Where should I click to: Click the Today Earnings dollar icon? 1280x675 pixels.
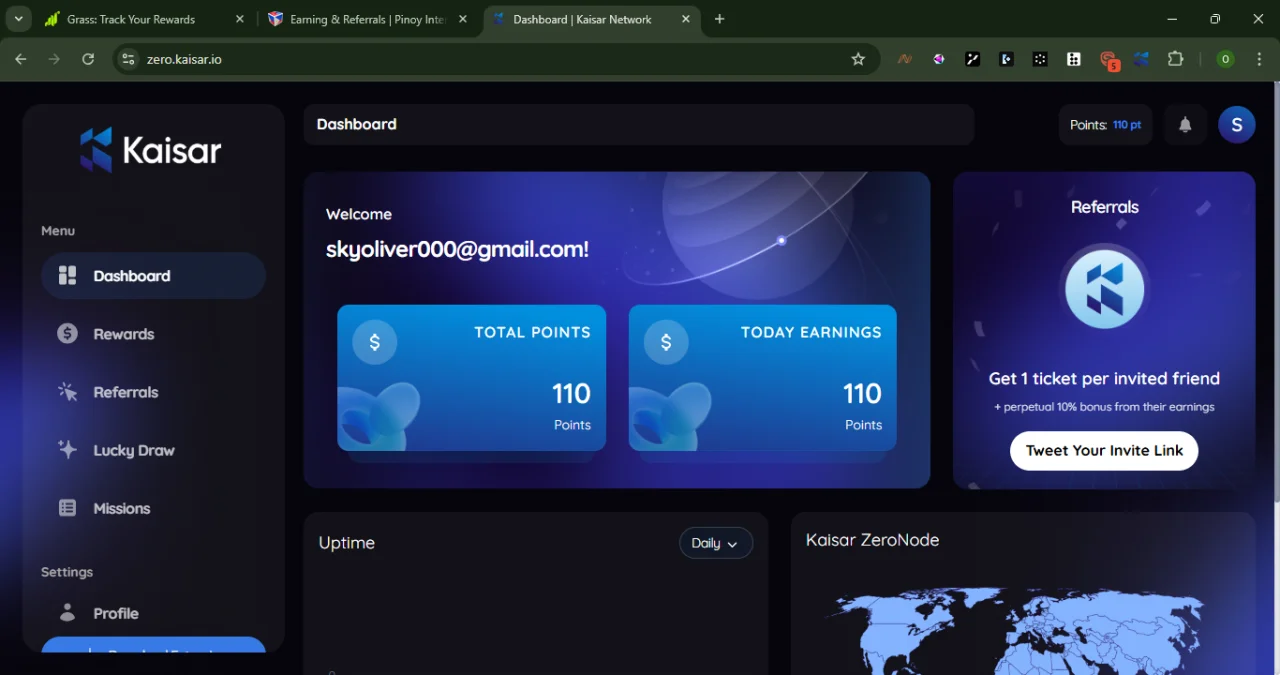tap(666, 342)
